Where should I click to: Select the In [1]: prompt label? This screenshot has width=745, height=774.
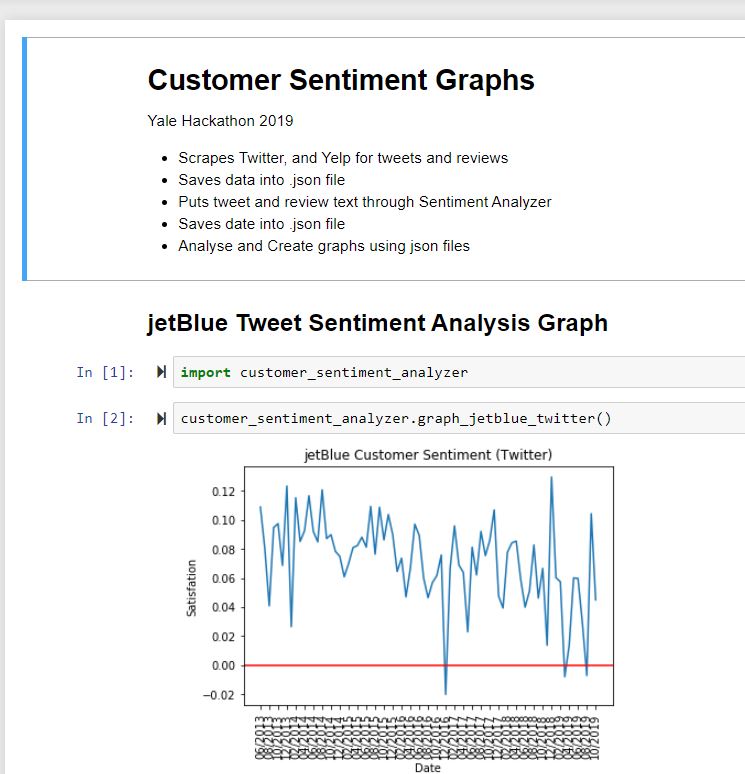point(105,372)
